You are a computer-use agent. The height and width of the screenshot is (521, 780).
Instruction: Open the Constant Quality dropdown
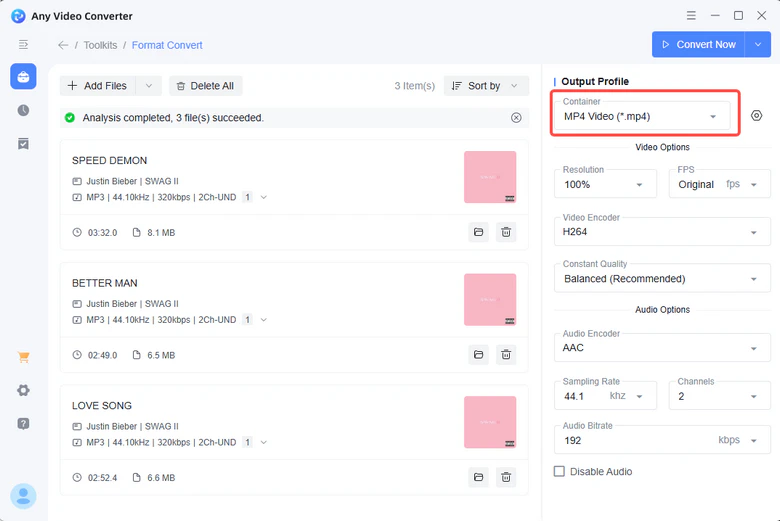(x=663, y=278)
